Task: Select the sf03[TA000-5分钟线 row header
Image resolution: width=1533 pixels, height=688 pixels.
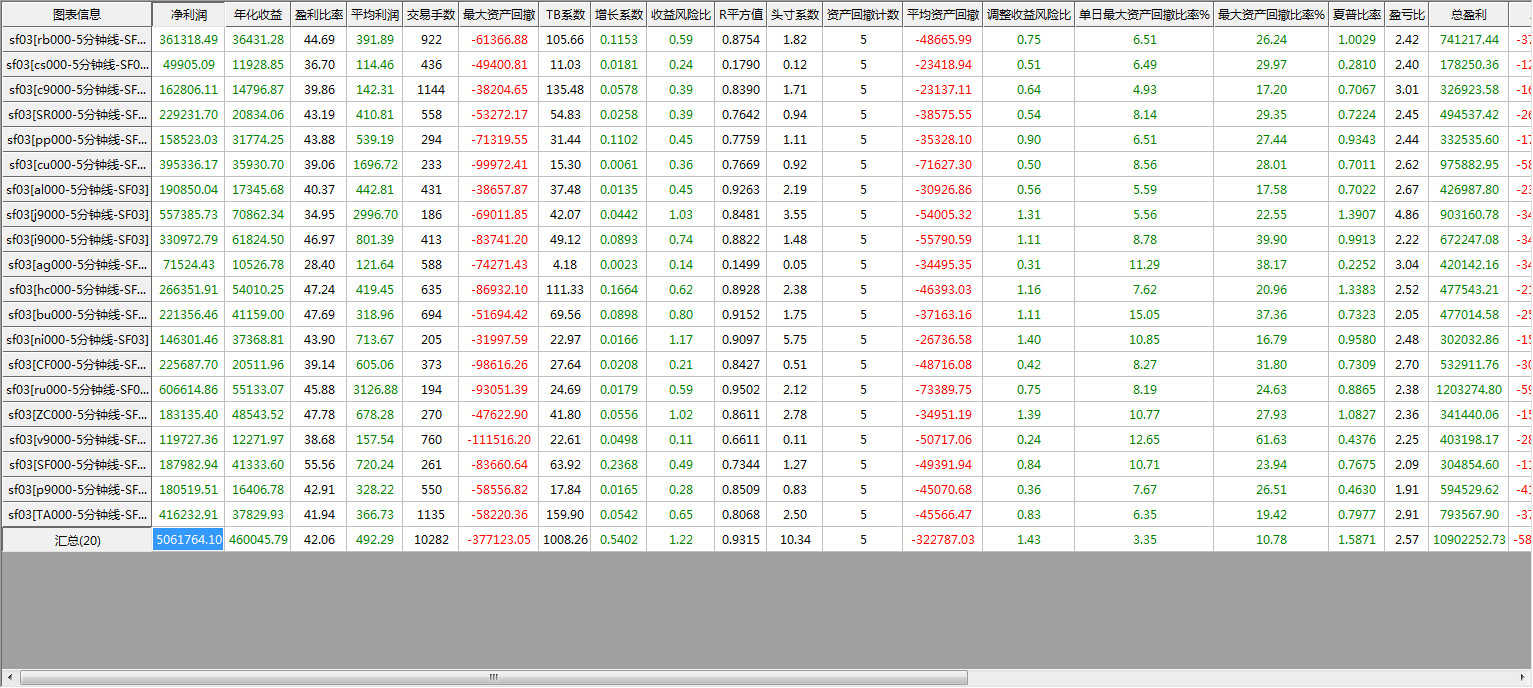Action: point(77,515)
